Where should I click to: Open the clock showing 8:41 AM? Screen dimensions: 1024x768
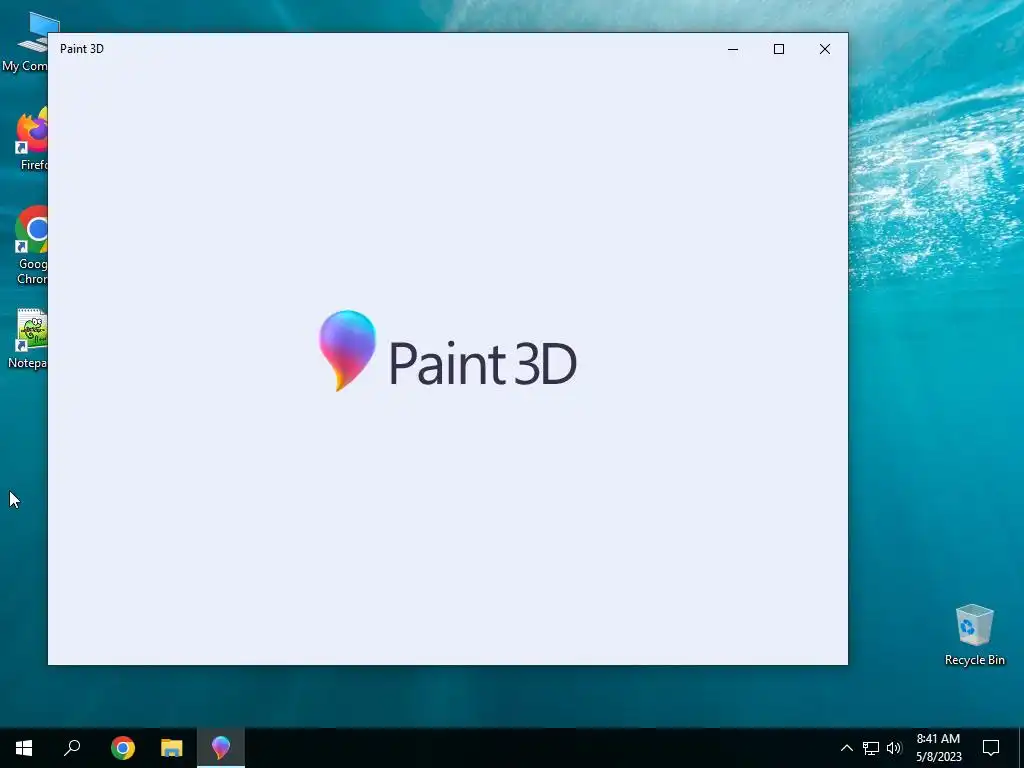(x=938, y=748)
